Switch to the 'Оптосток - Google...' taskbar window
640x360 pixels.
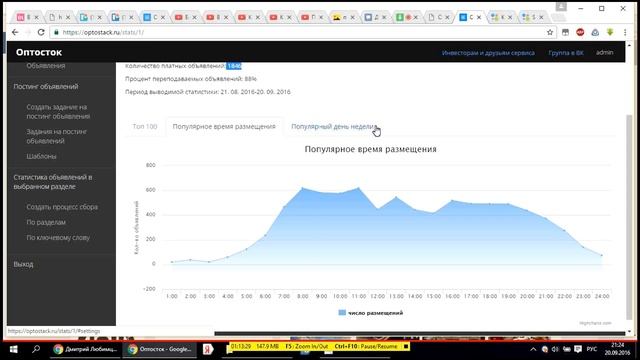coord(160,349)
